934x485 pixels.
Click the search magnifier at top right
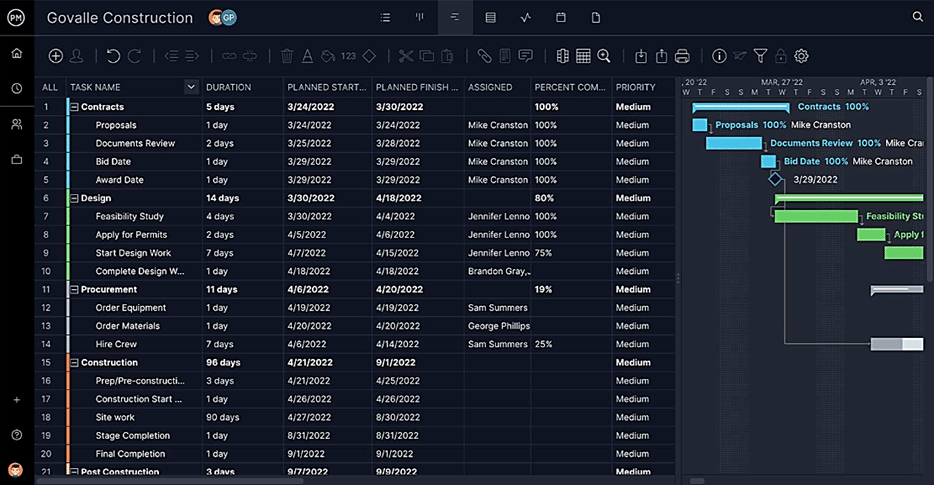[x=918, y=17]
